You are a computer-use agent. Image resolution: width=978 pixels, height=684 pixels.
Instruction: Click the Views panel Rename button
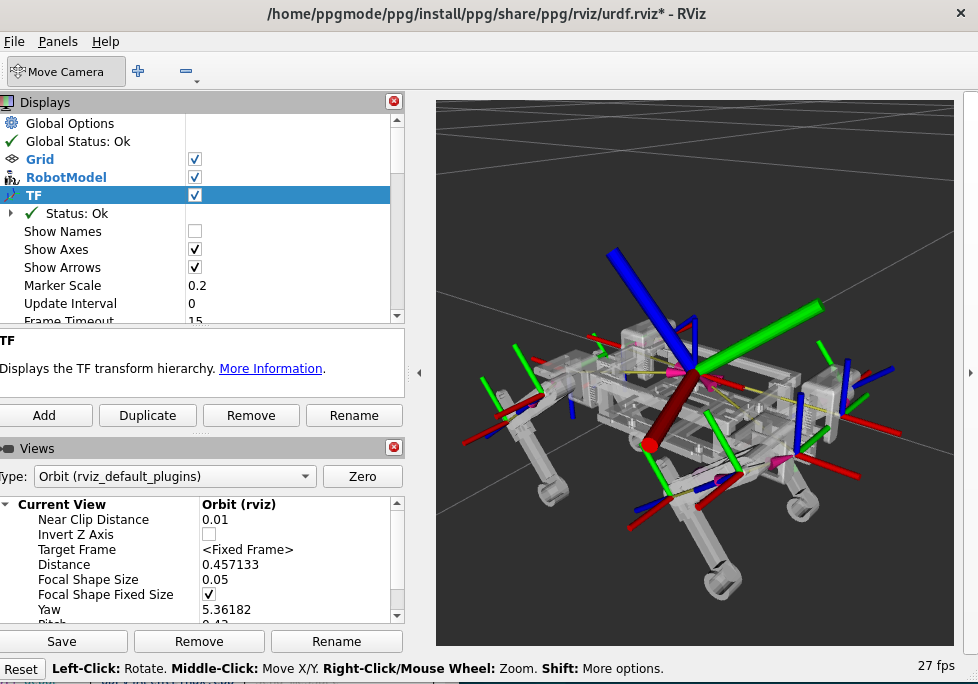pos(337,642)
